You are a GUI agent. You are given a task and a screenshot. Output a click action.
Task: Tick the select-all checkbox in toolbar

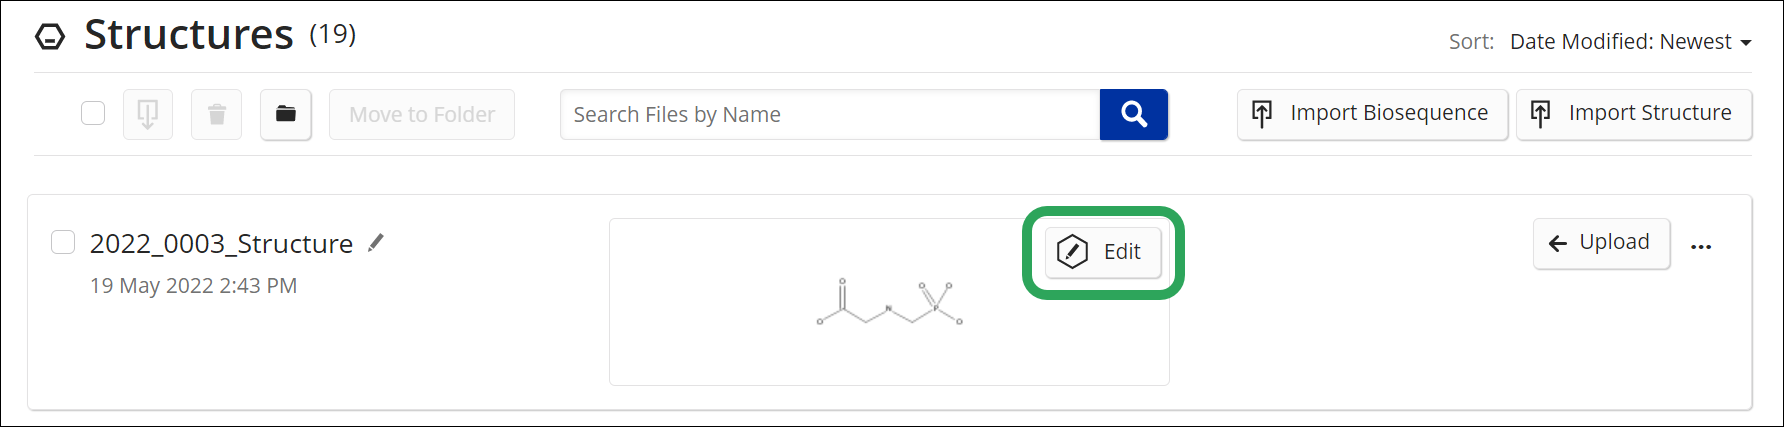(x=93, y=113)
